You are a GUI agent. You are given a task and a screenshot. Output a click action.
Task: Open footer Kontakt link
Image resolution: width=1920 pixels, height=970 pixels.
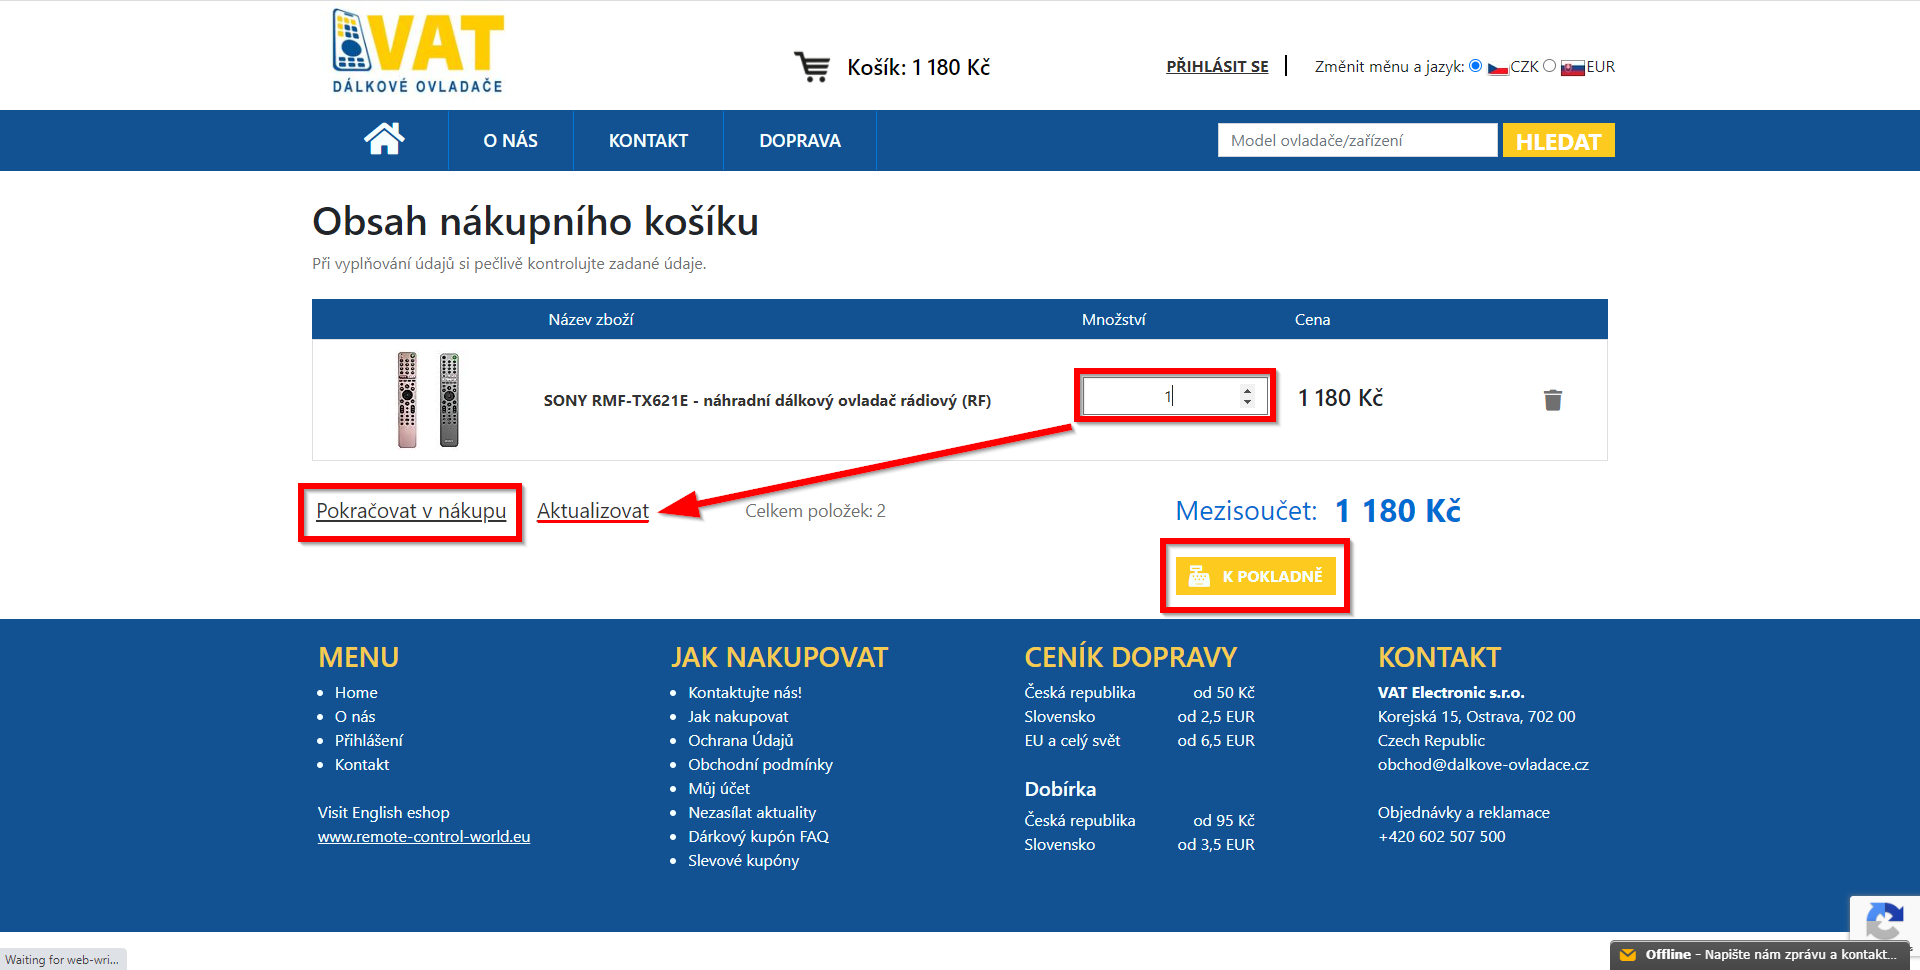pyautogui.click(x=362, y=764)
